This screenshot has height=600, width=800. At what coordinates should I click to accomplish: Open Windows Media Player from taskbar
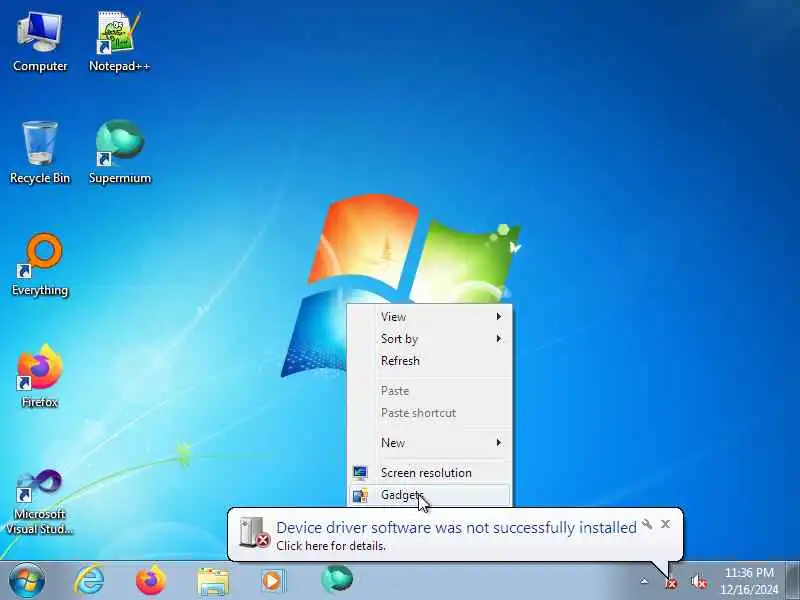[x=274, y=581]
